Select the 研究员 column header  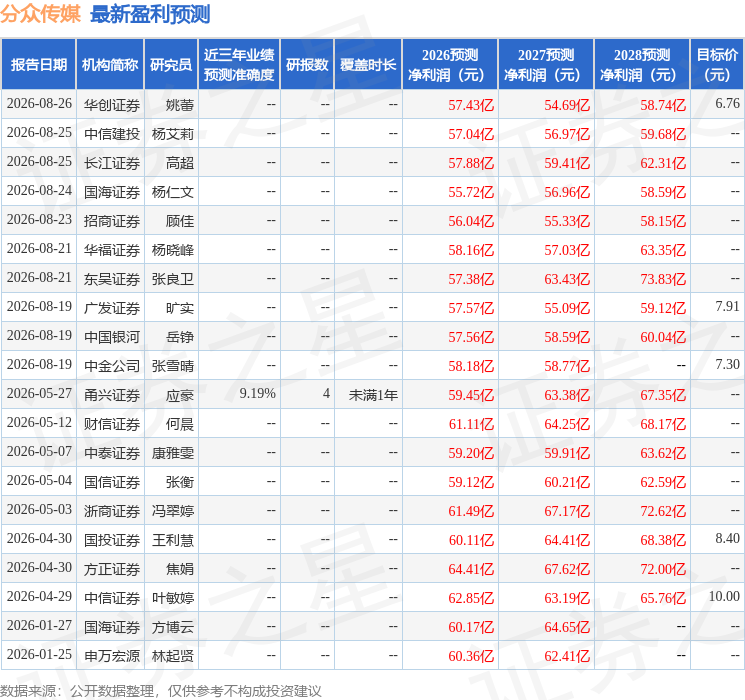[x=171, y=65]
